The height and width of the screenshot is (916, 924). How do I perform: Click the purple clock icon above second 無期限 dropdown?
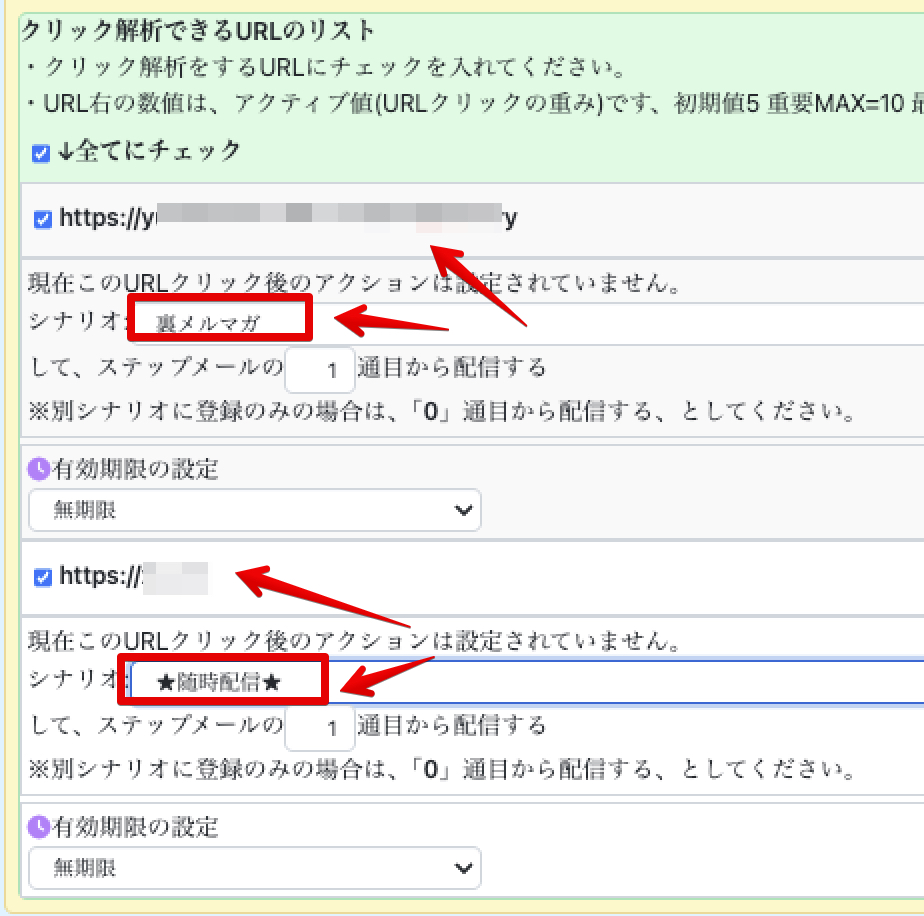[38, 827]
